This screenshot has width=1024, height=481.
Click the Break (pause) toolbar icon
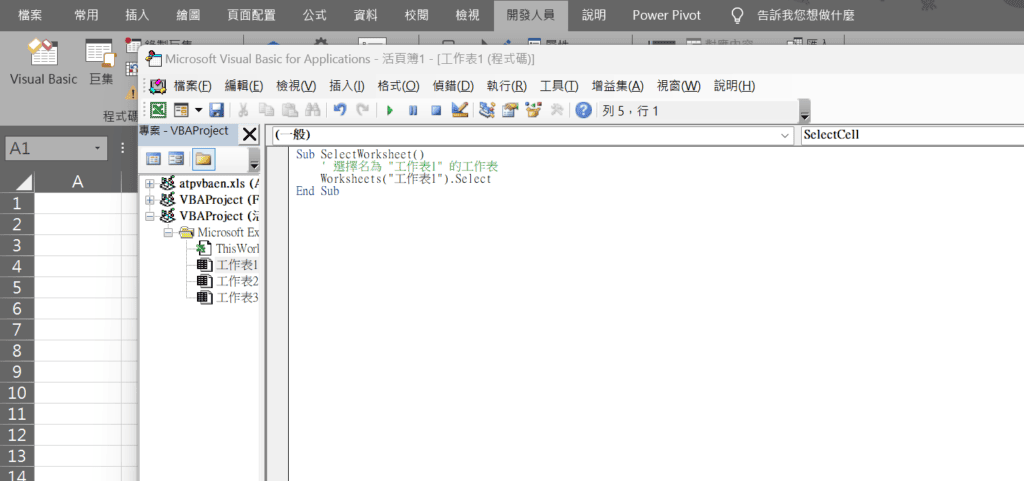point(413,110)
